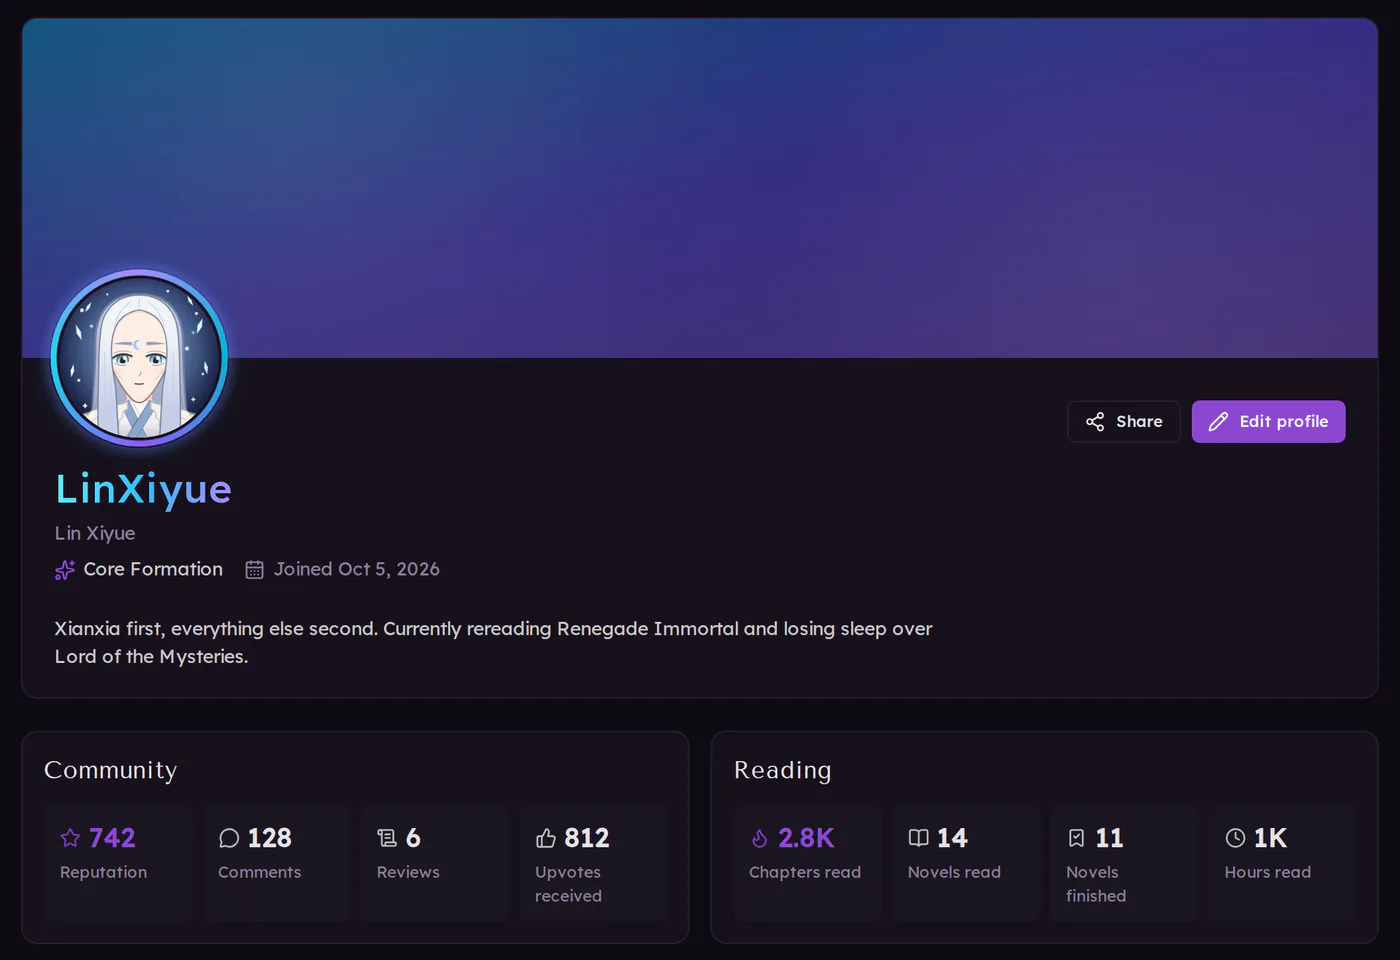Click the 2.8K chapters value
The image size is (1400, 960).
(x=806, y=838)
